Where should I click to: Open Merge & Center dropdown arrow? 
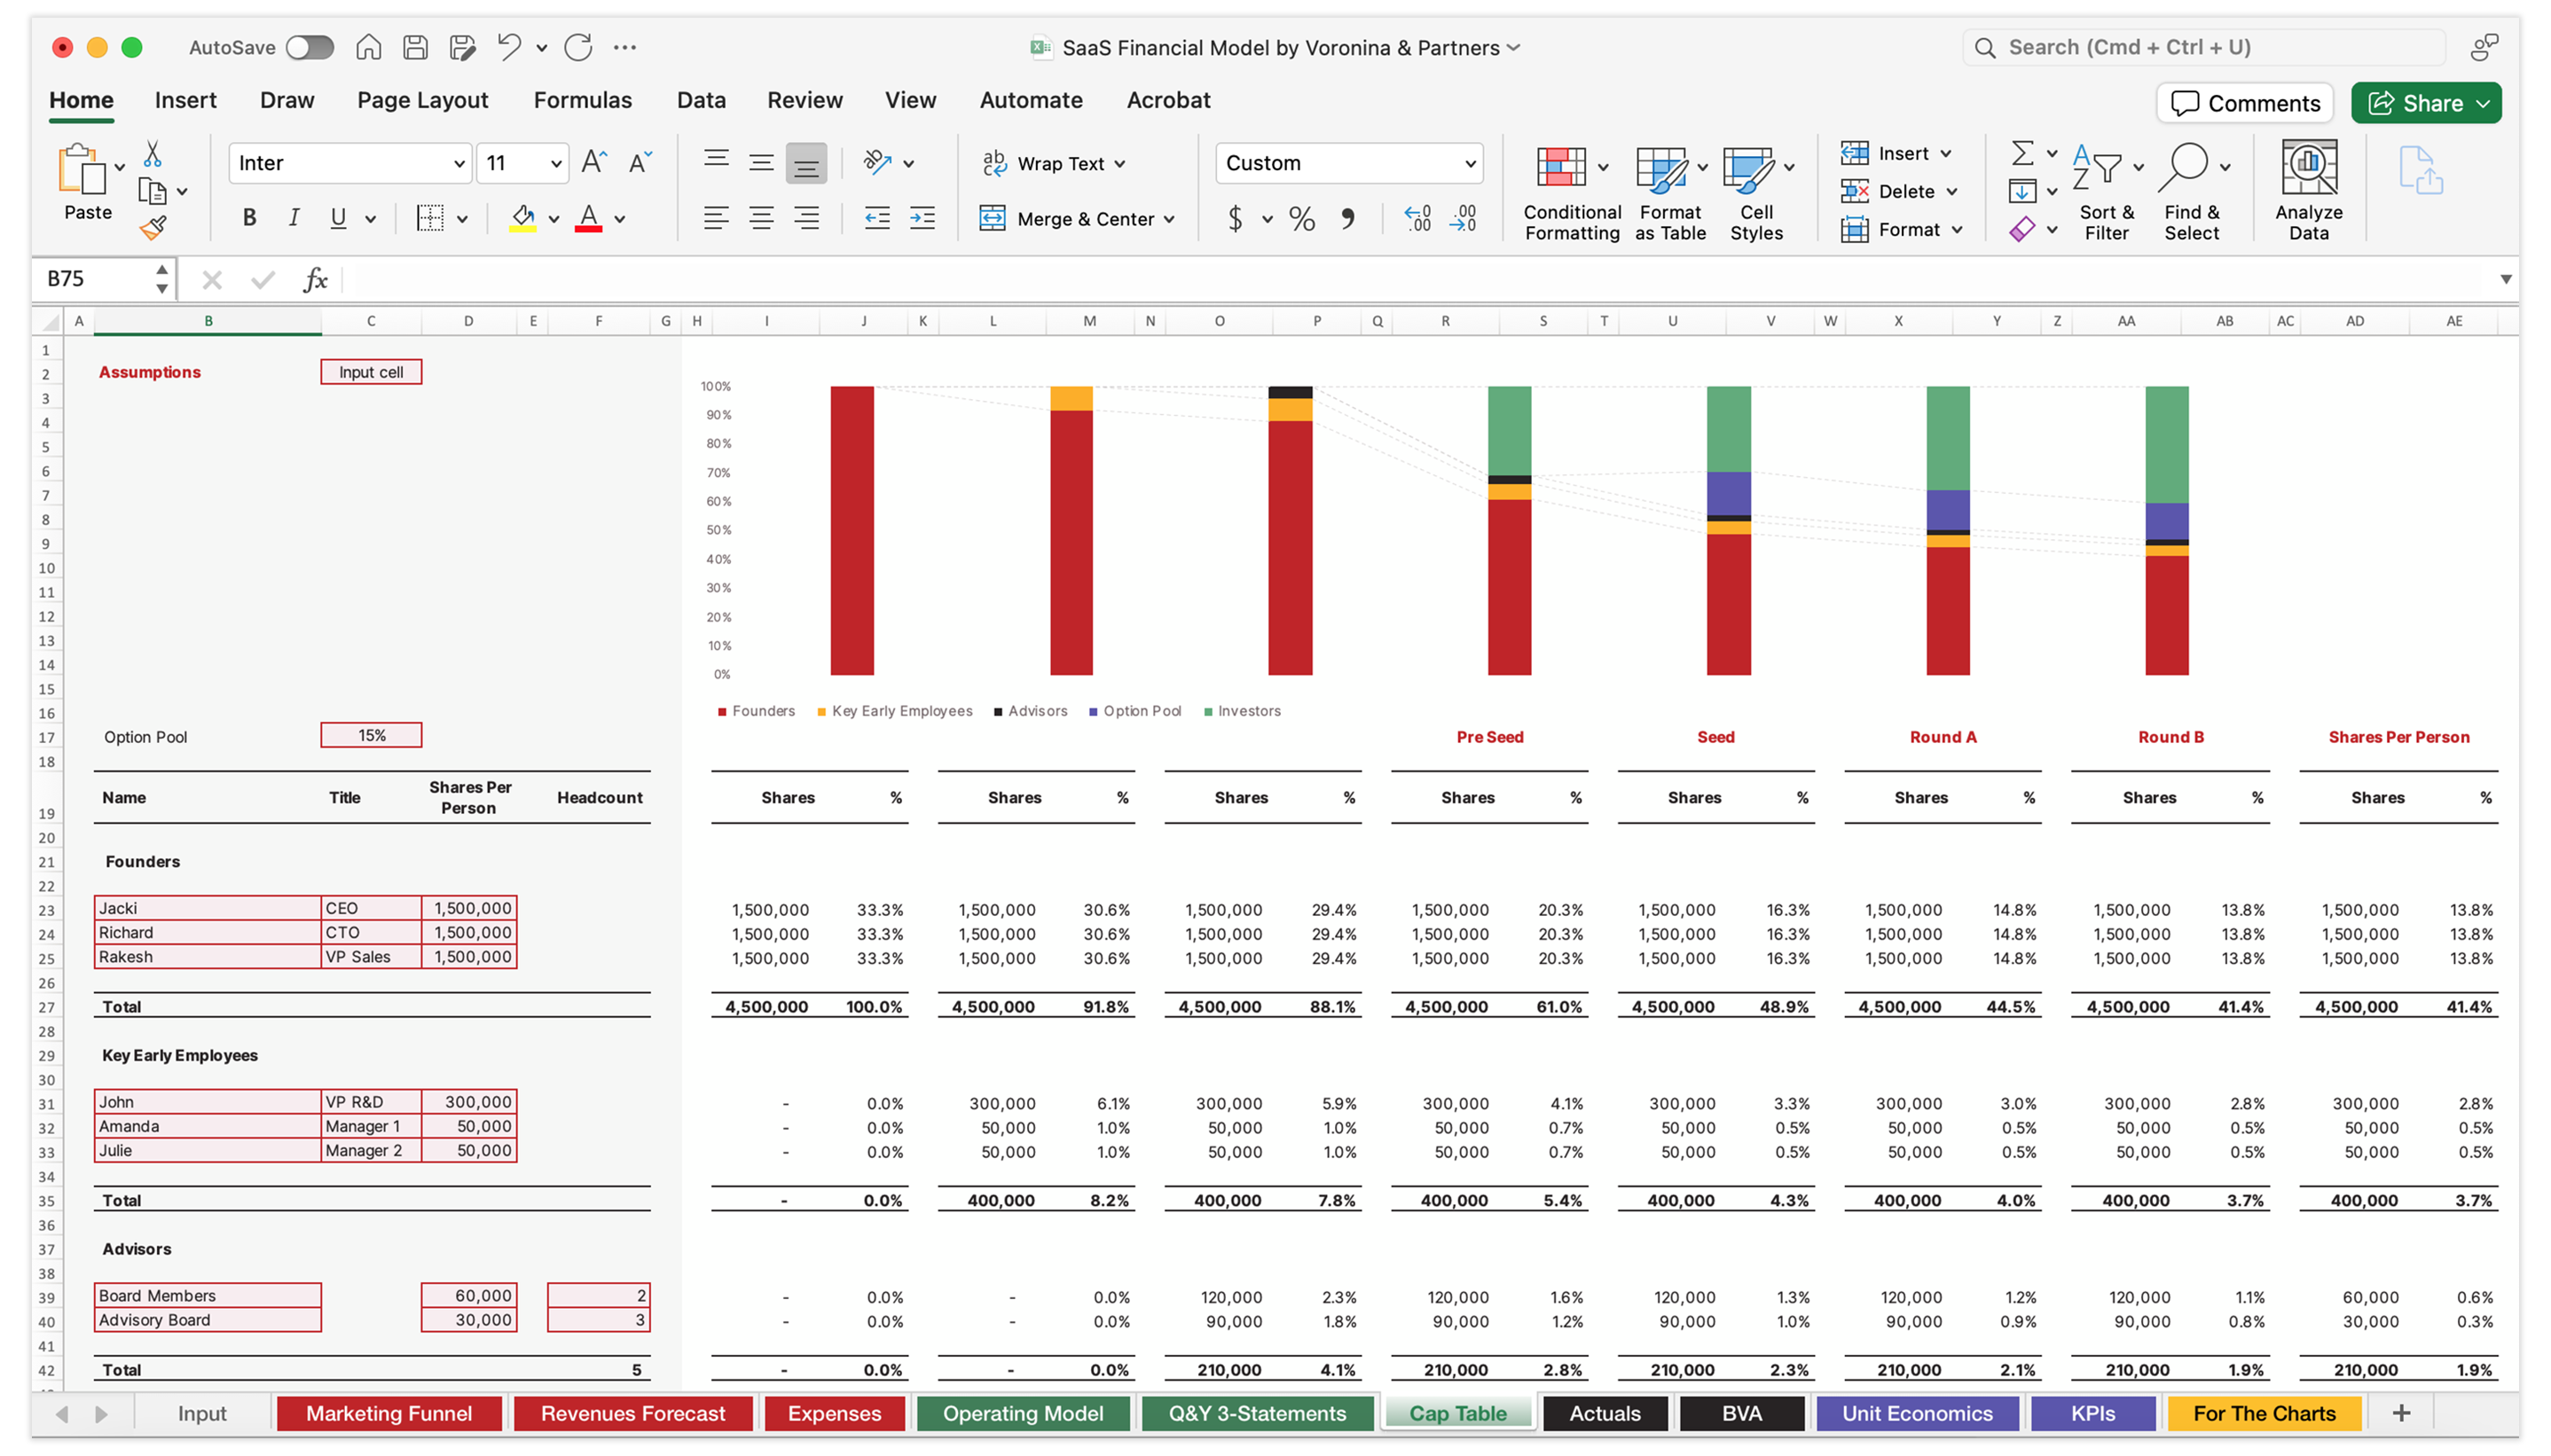point(1169,219)
